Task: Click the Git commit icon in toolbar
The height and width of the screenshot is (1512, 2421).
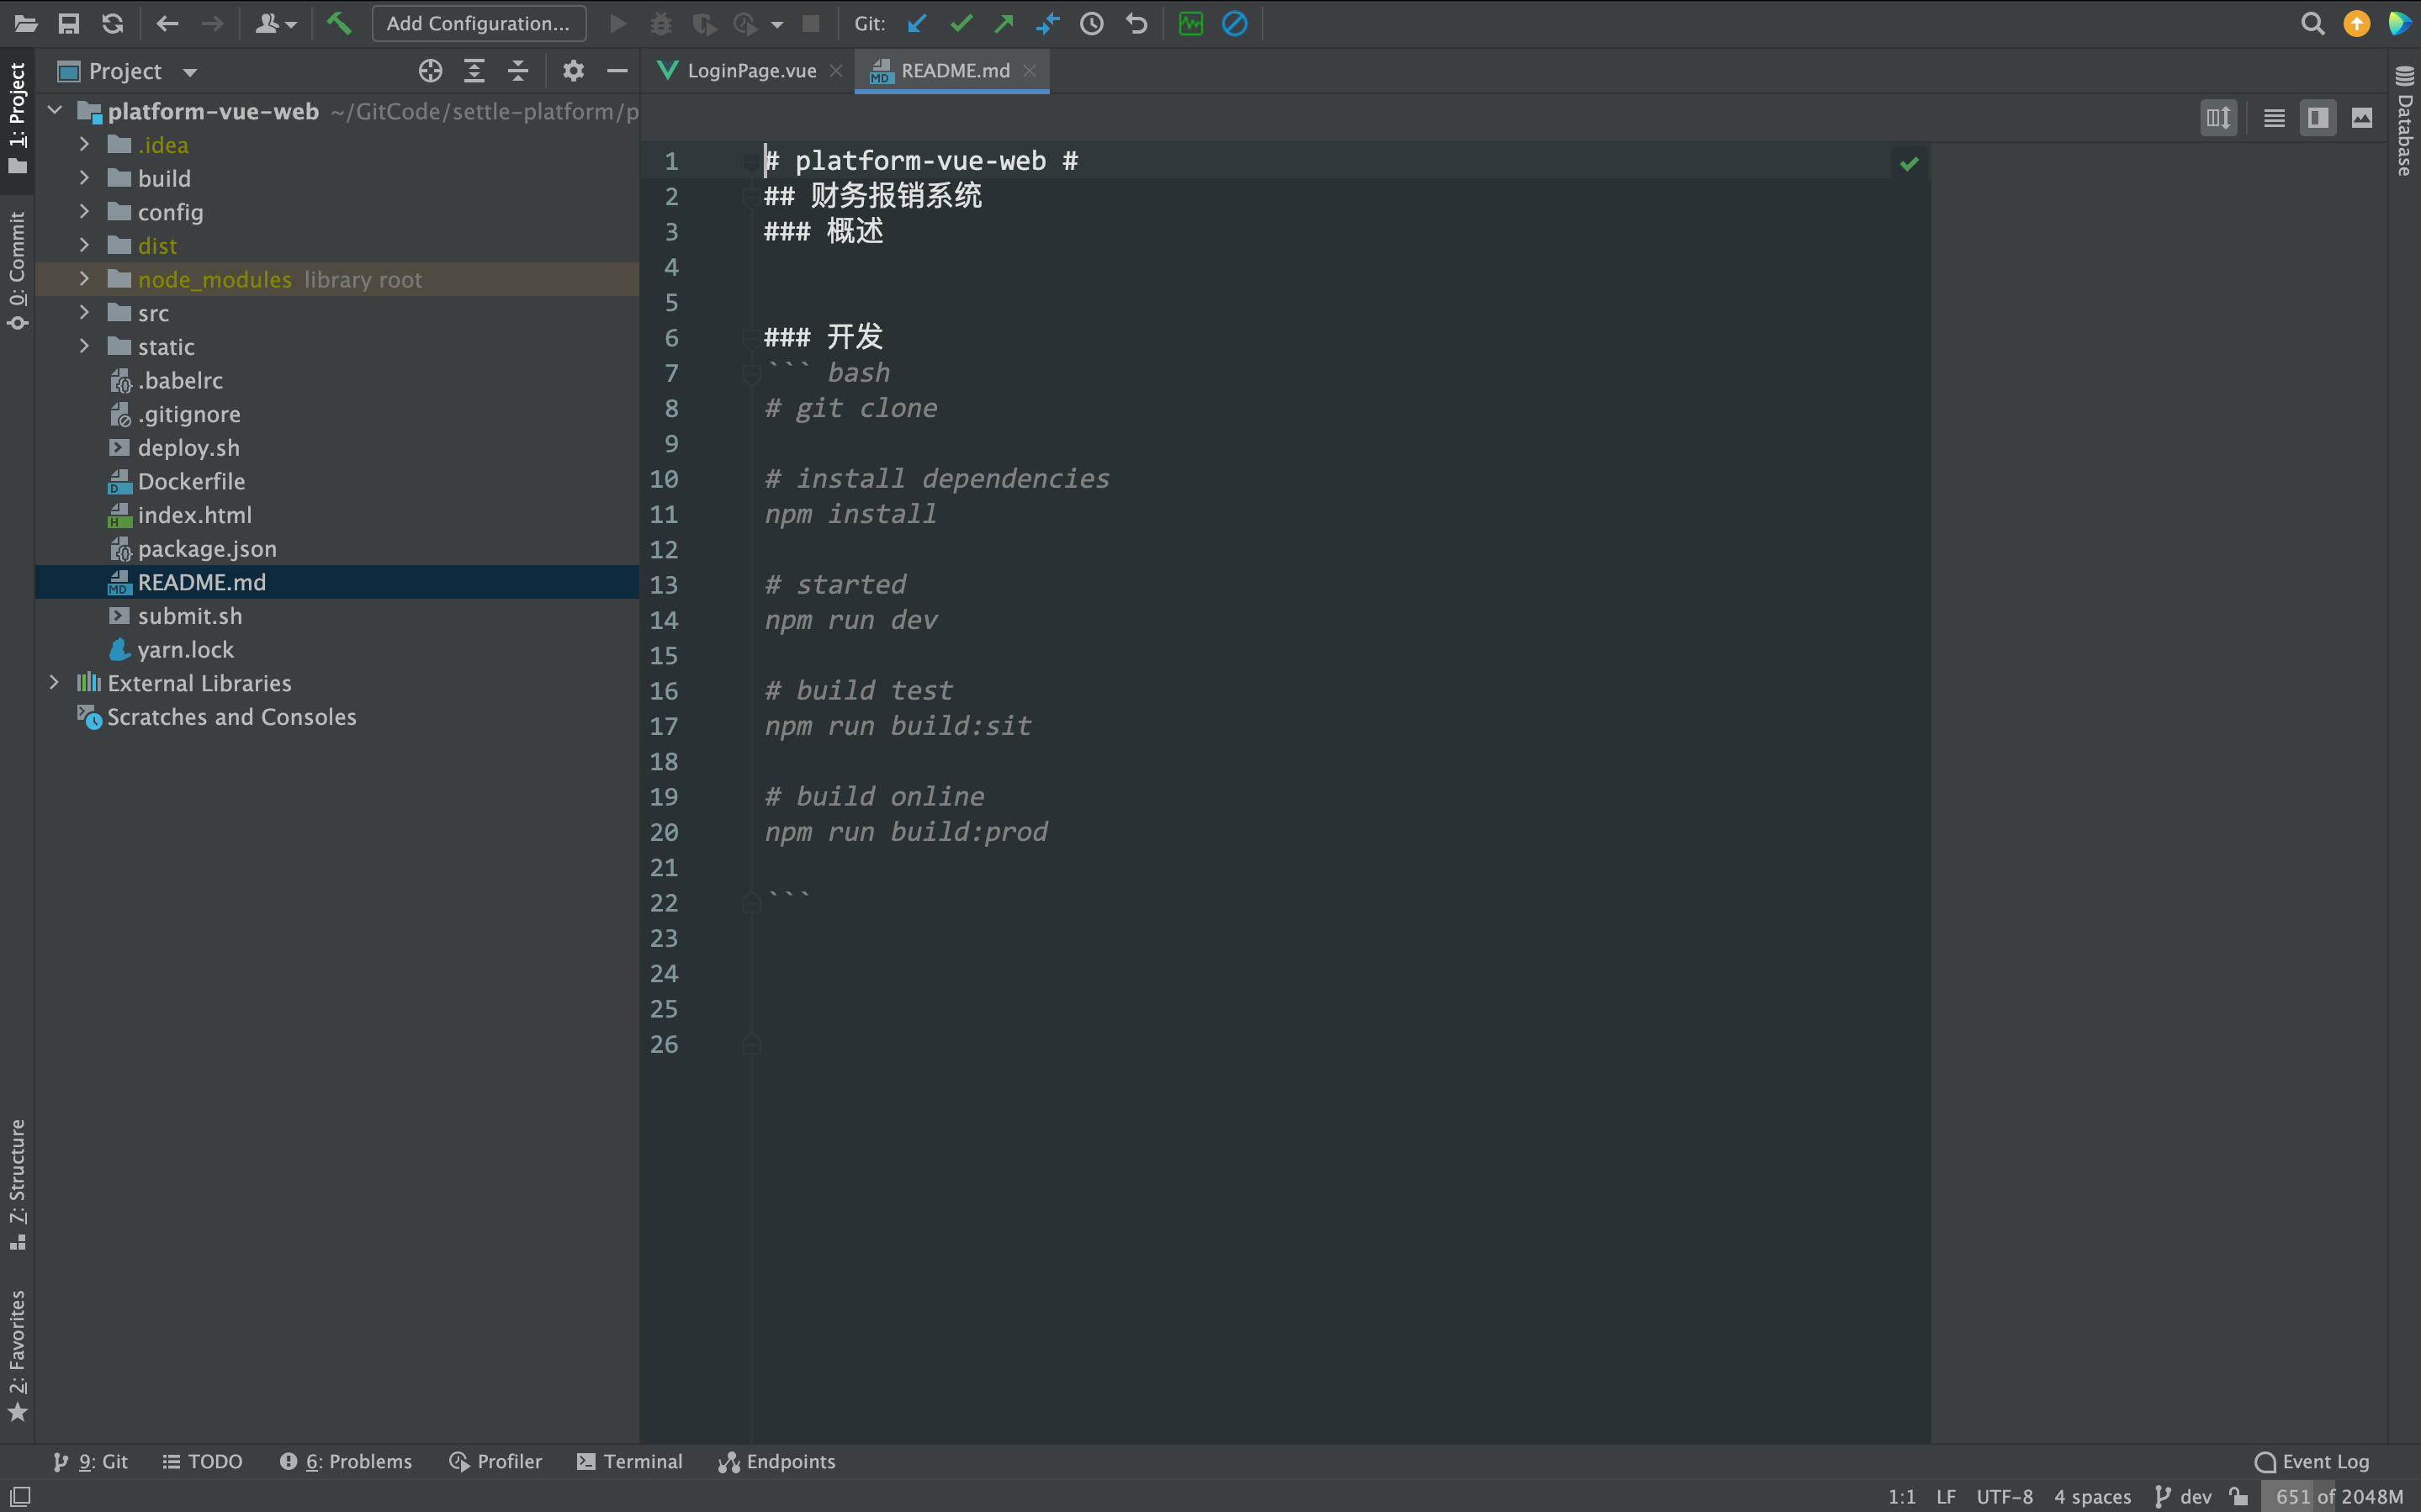Action: click(x=962, y=23)
